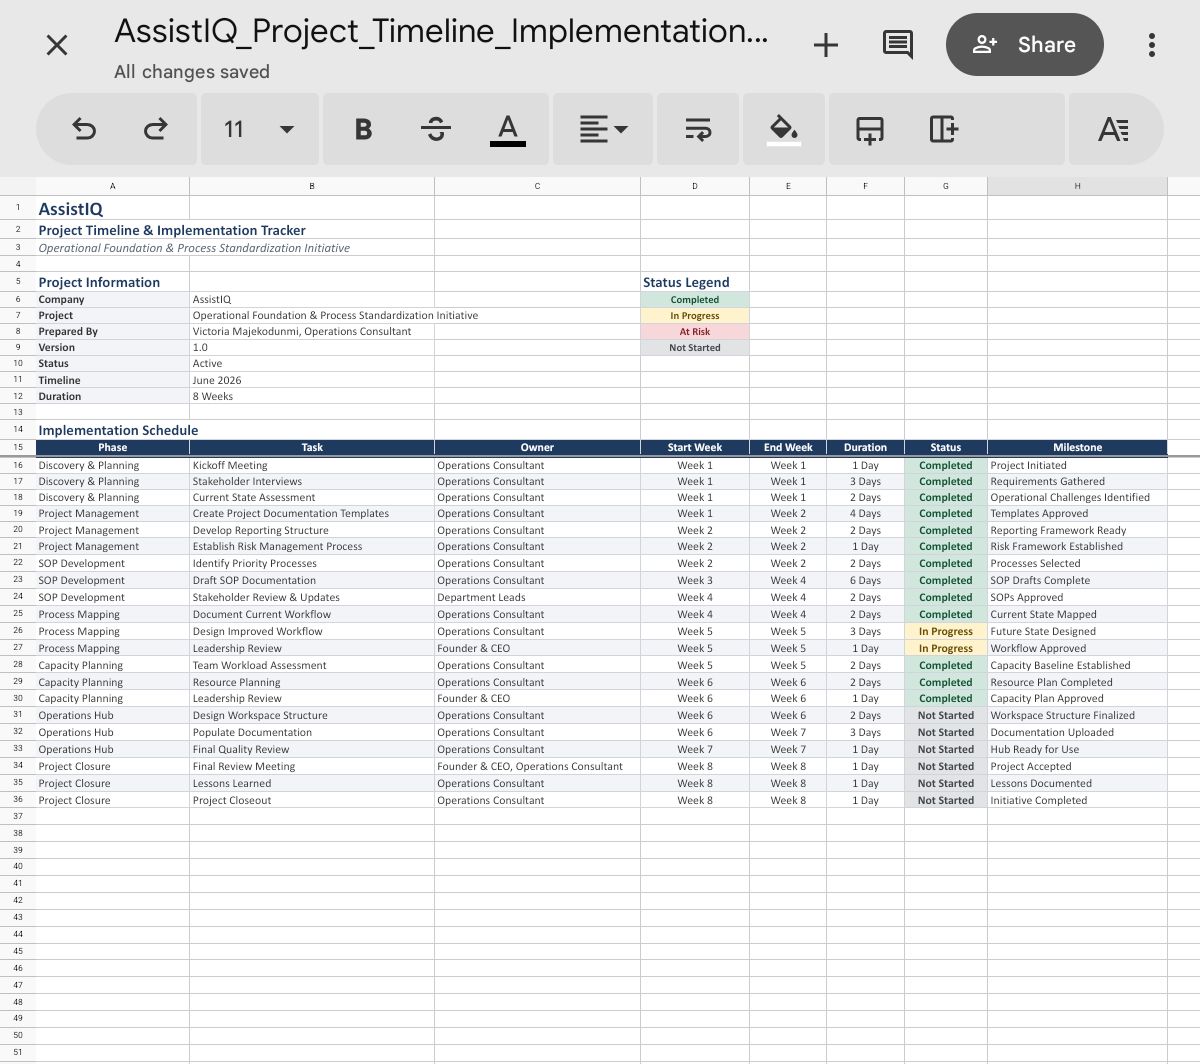1200x1064 pixels.
Task: Click the Share button
Action: click(x=1025, y=45)
